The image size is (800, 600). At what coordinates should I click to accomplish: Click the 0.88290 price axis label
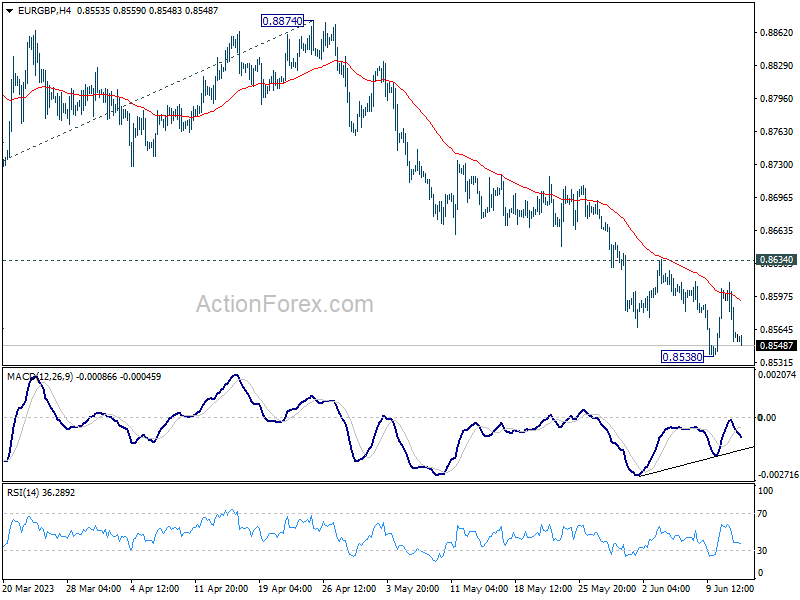[777, 66]
